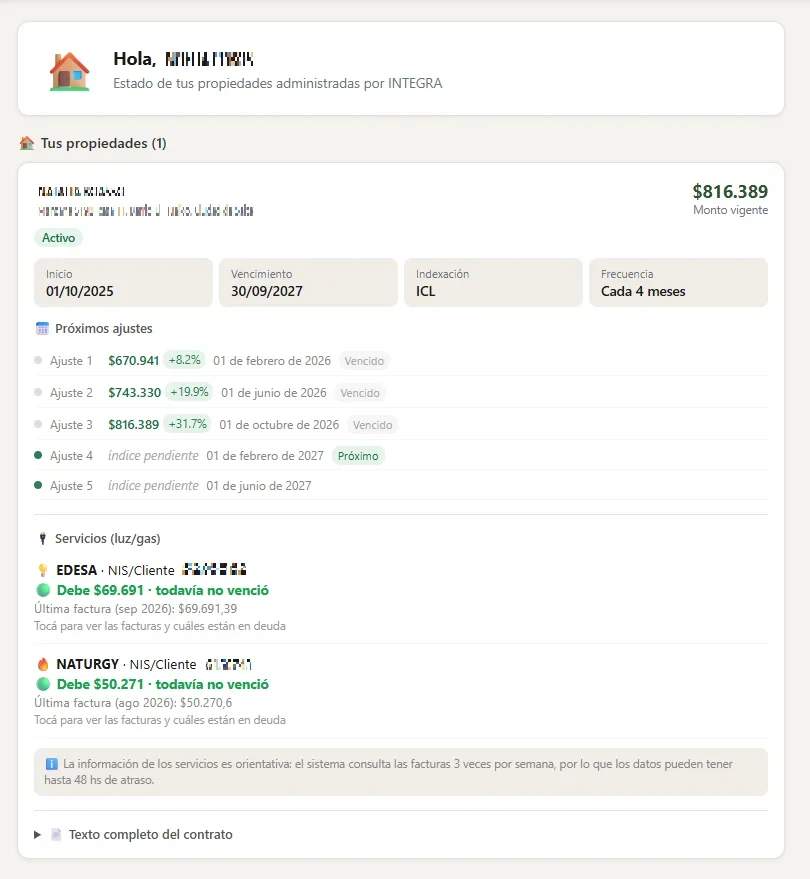The image size is (810, 879).
Task: Click the Servicios (luz/gas) heading
Action: [x=108, y=539]
